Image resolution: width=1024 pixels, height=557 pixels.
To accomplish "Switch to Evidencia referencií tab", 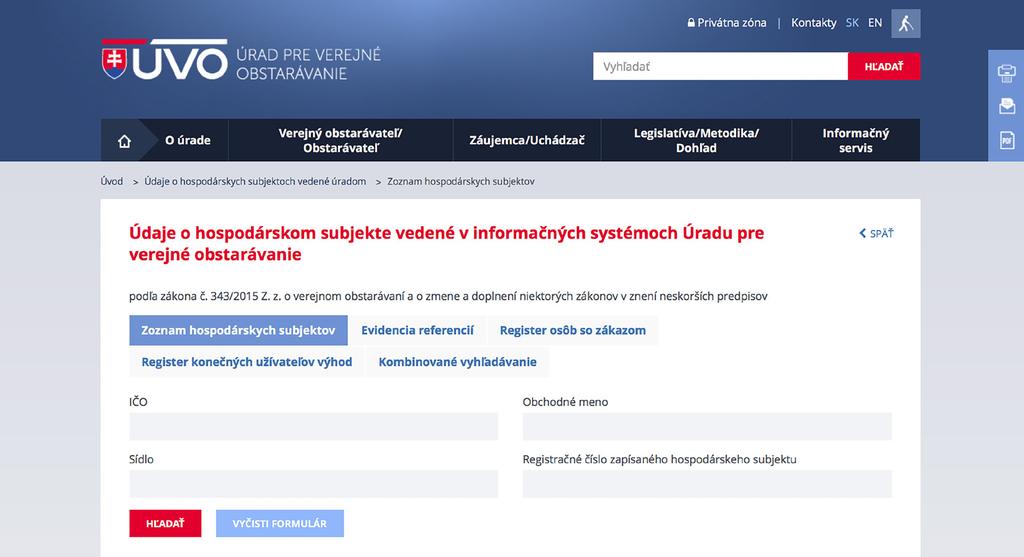I will click(417, 330).
